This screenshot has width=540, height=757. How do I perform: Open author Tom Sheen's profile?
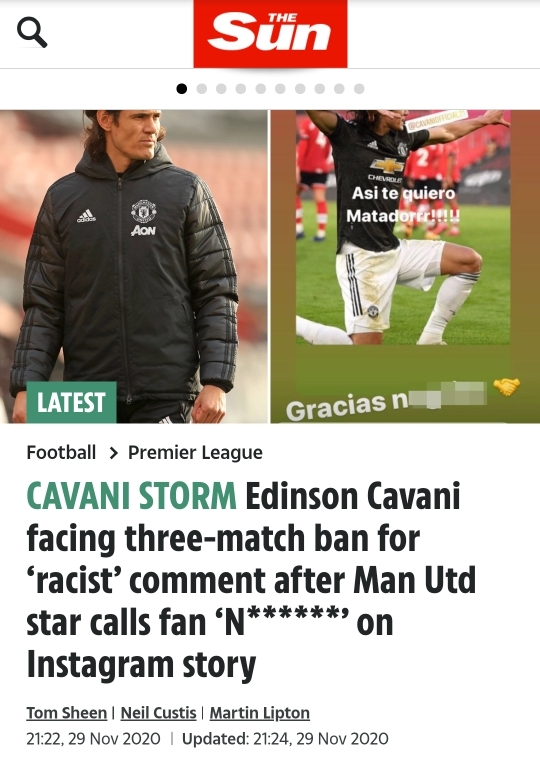[67, 713]
